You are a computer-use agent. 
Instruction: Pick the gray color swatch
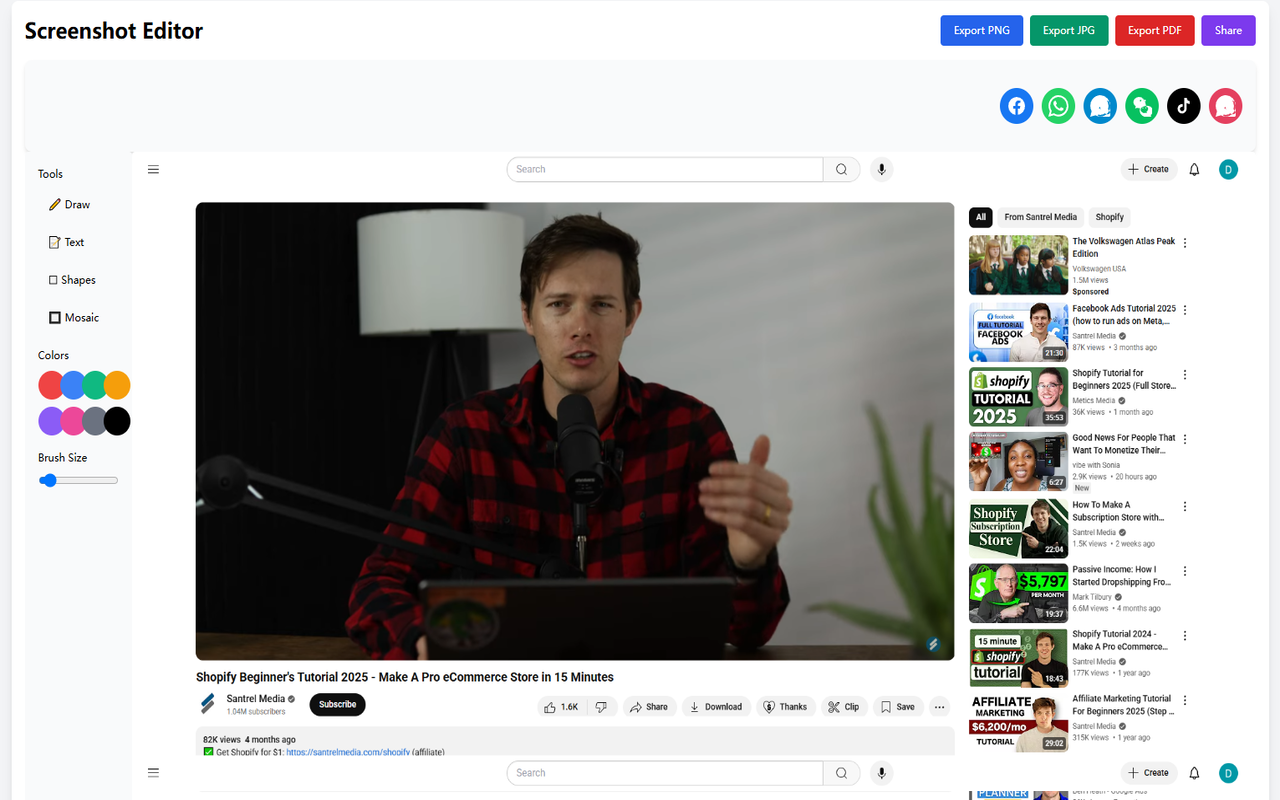point(95,421)
